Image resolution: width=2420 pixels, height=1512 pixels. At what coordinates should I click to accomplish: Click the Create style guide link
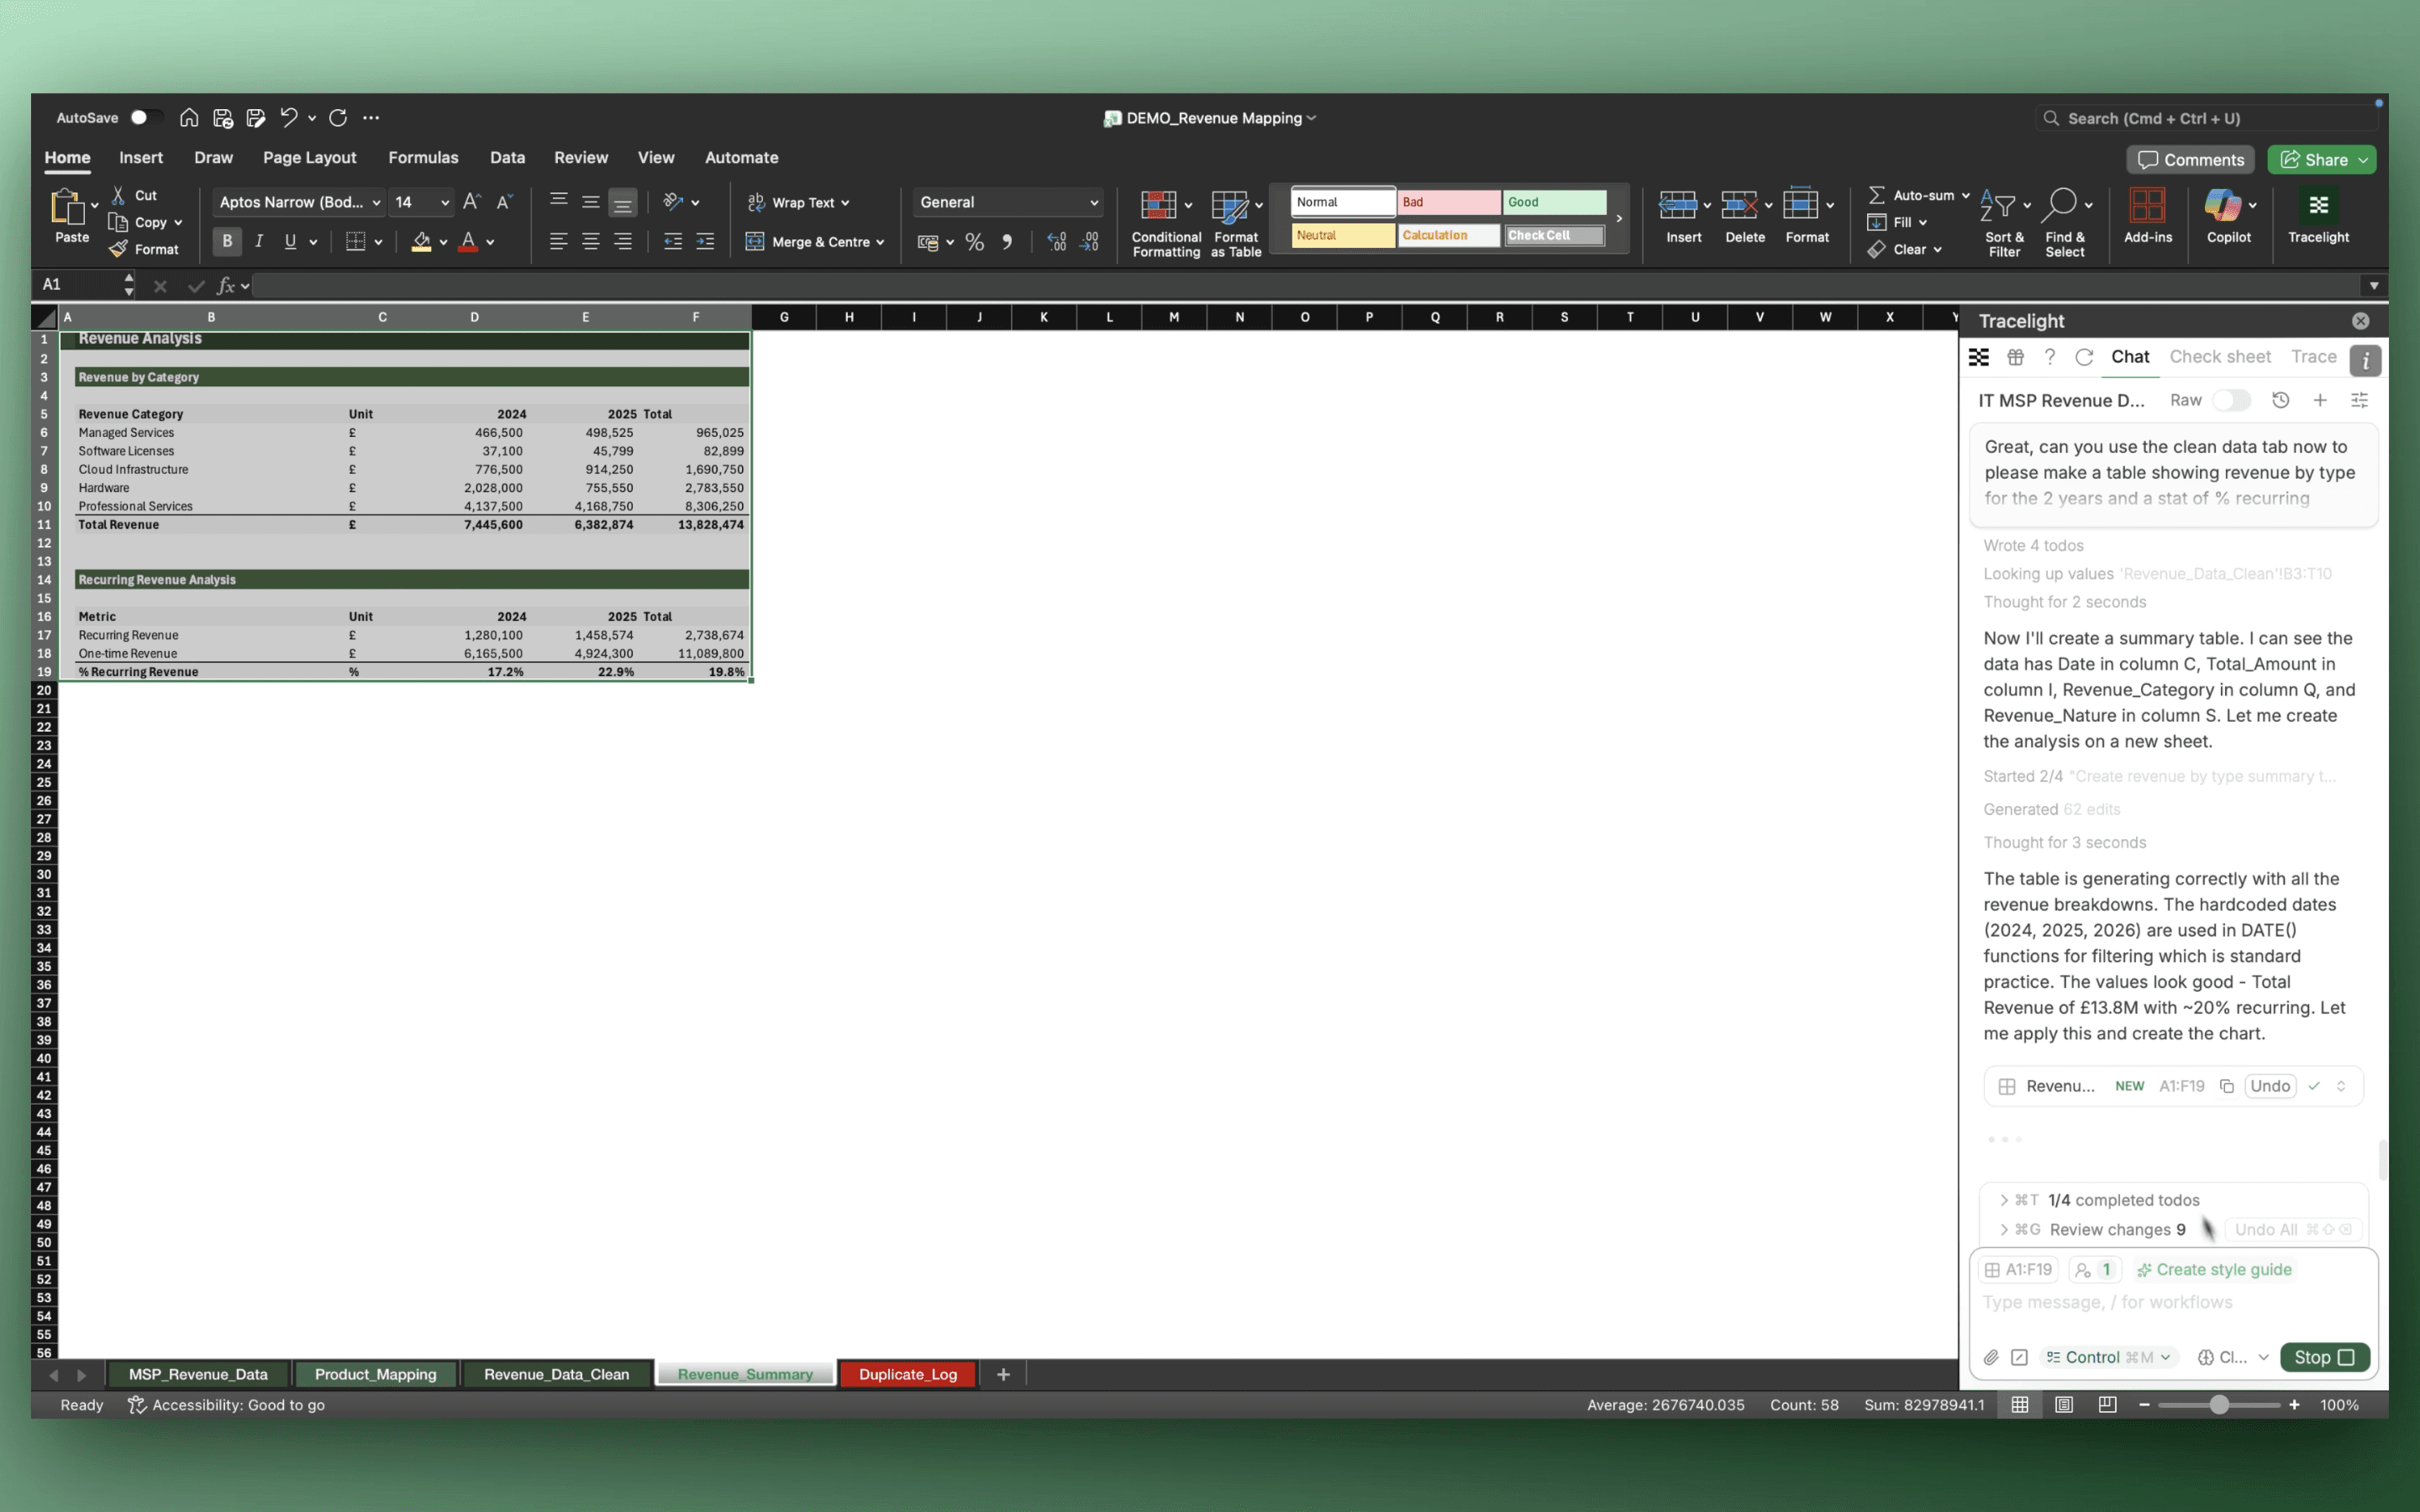(x=2214, y=1269)
